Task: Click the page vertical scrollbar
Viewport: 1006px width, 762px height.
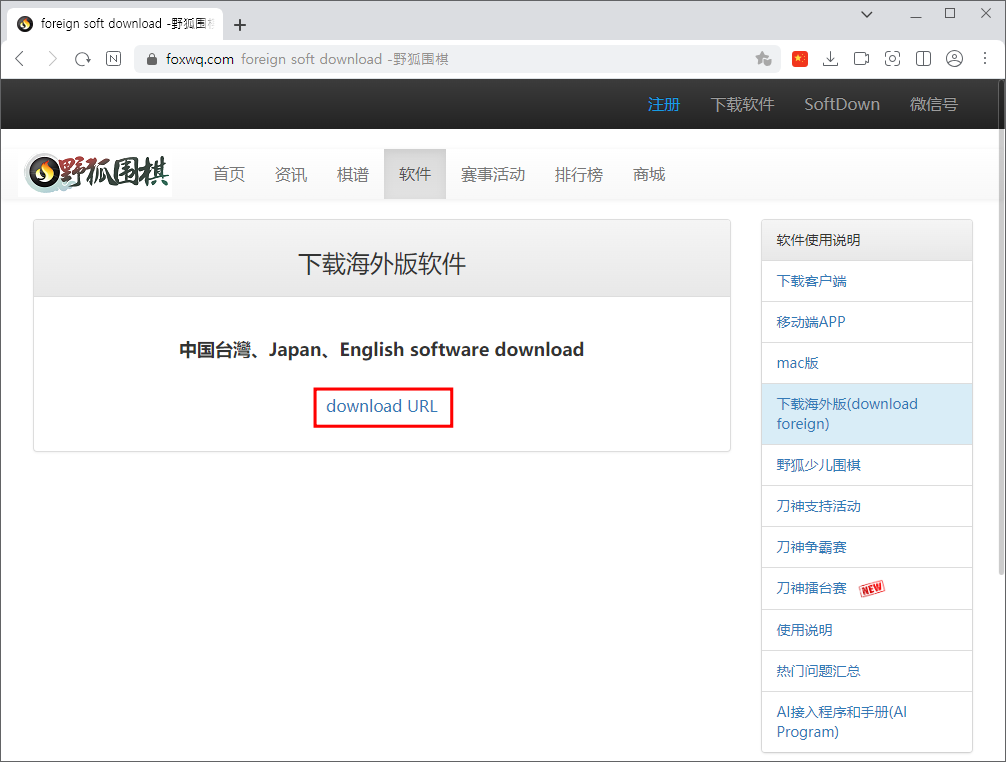Action: click(x=1001, y=327)
